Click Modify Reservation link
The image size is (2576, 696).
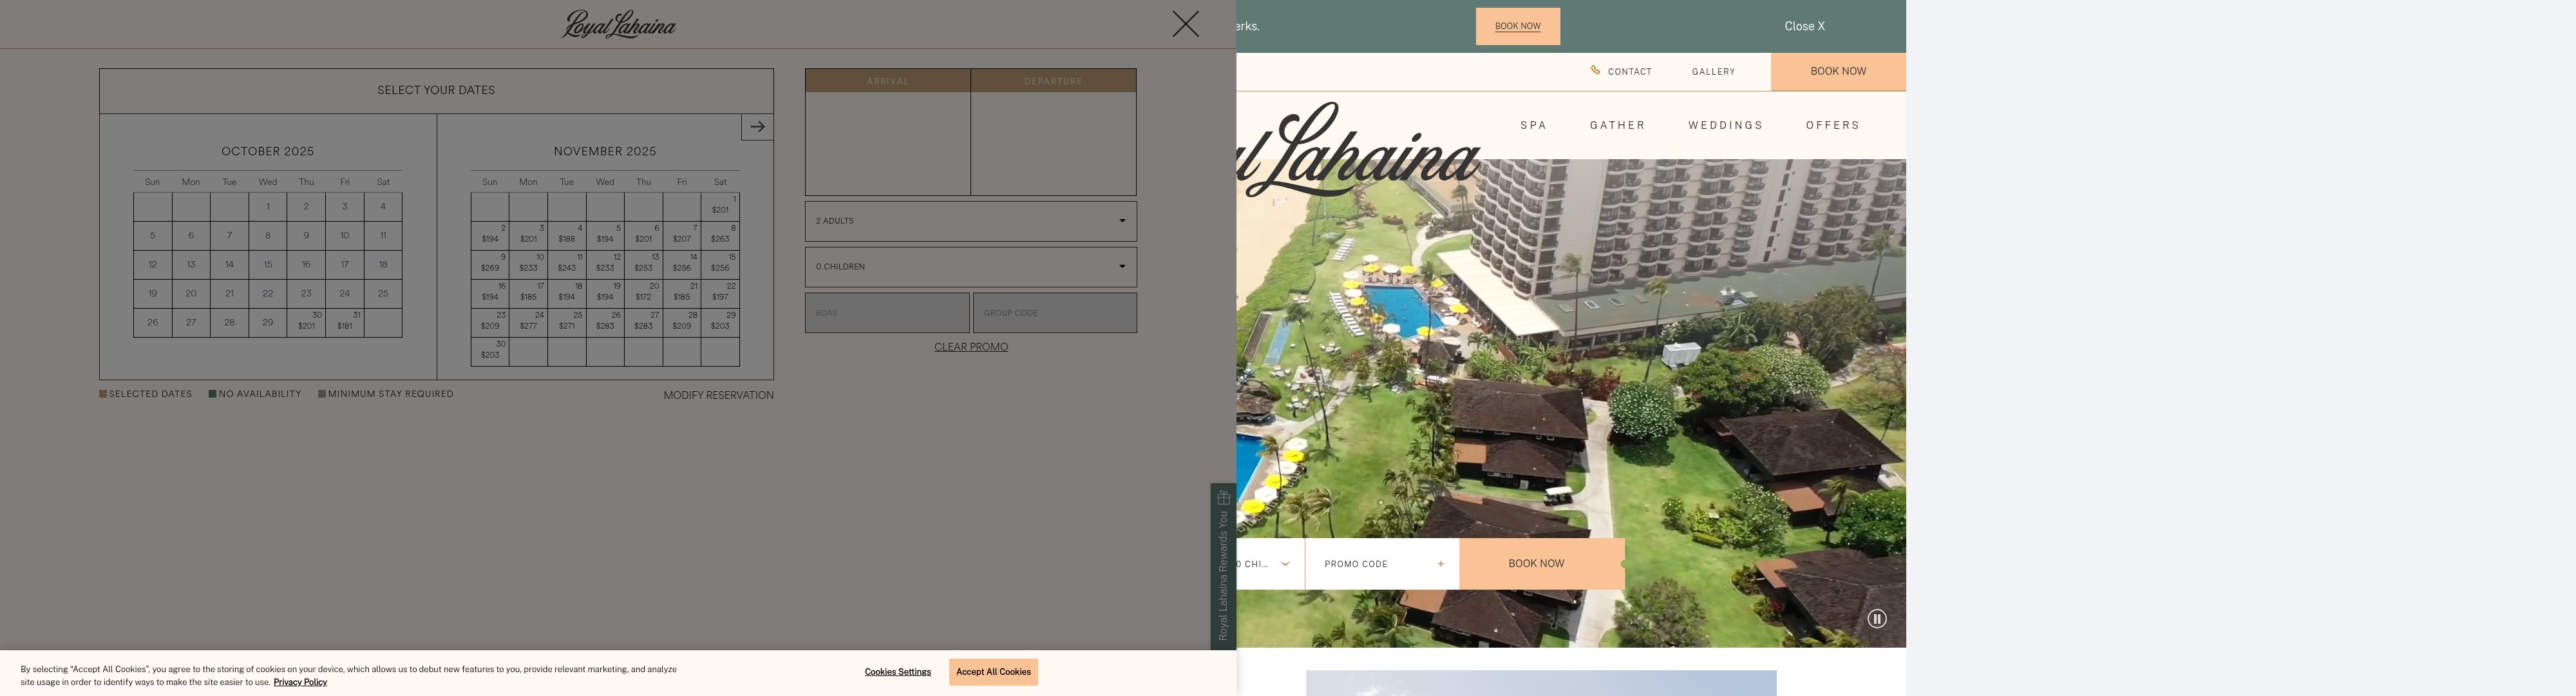tap(718, 395)
